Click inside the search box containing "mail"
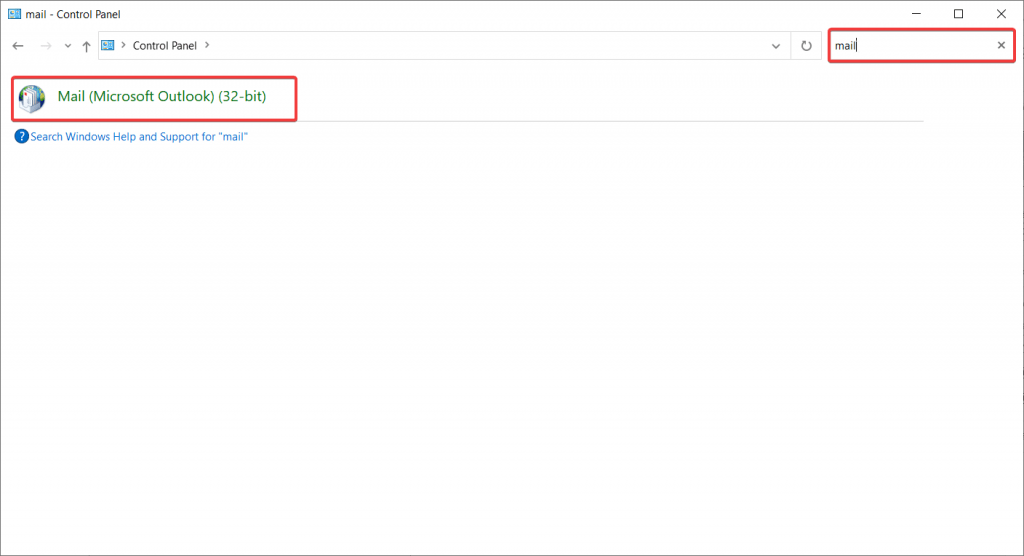The height and width of the screenshot is (556, 1024). [910, 46]
